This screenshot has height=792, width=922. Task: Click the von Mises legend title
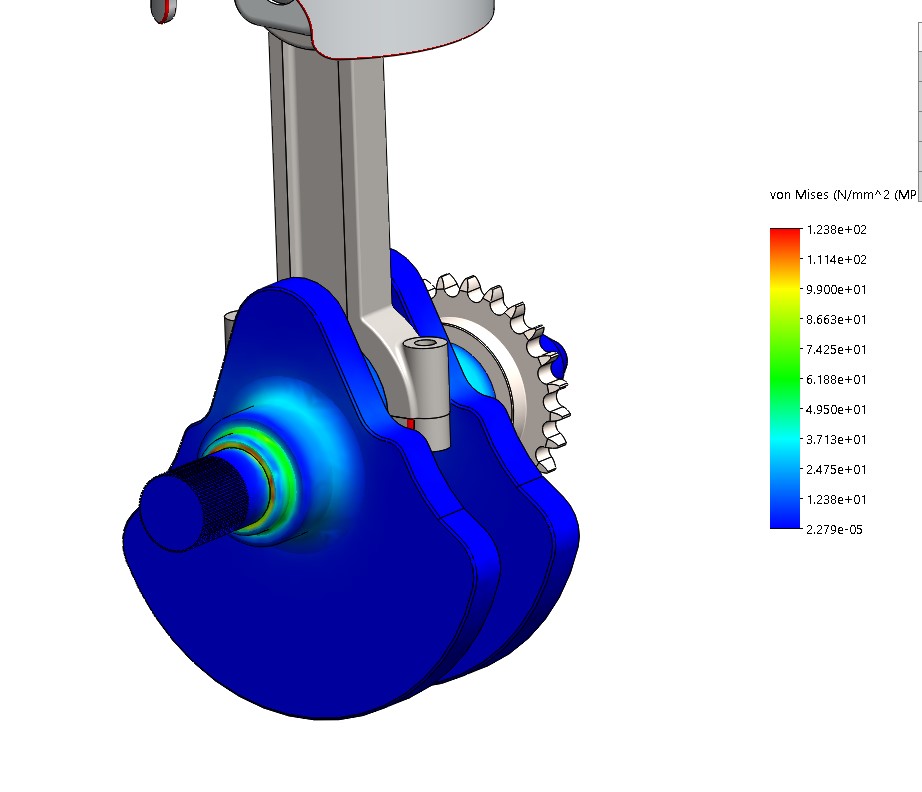point(843,195)
